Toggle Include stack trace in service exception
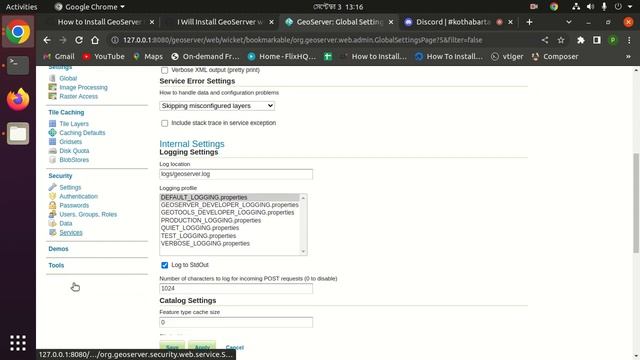640x360 pixels. (164, 123)
